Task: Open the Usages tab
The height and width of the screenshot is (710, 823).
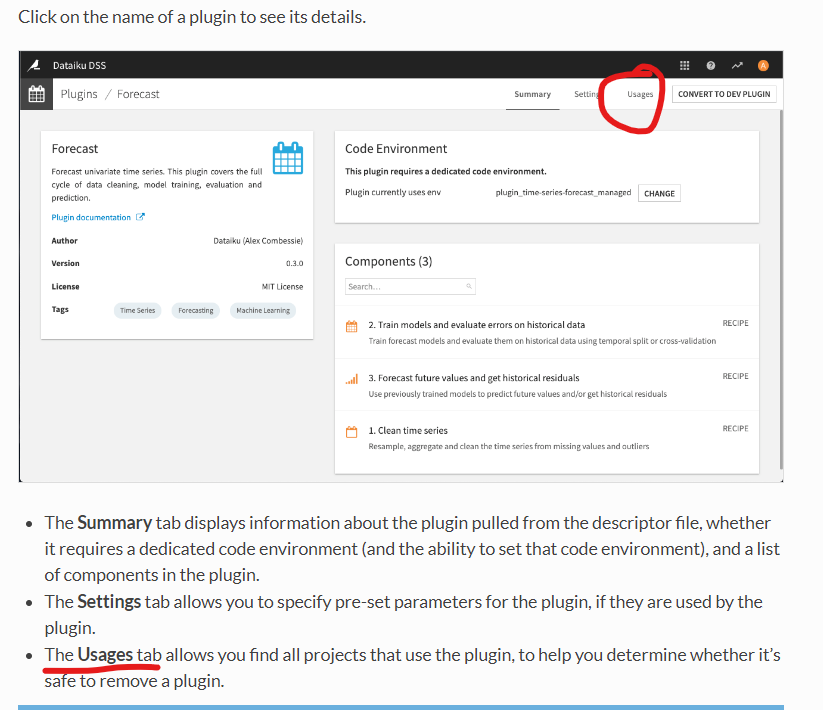Action: coord(640,94)
